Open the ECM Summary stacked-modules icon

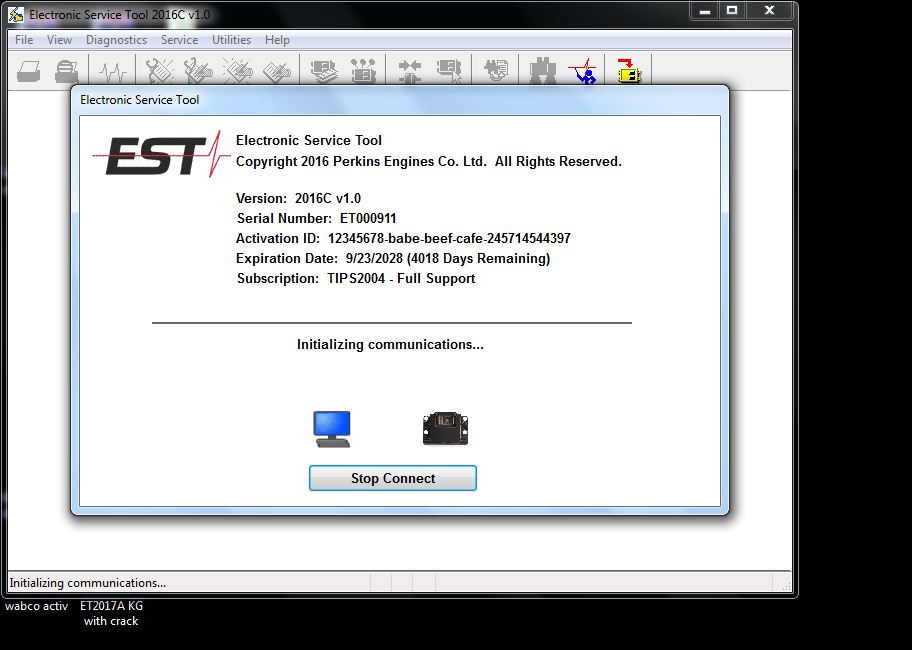point(324,72)
